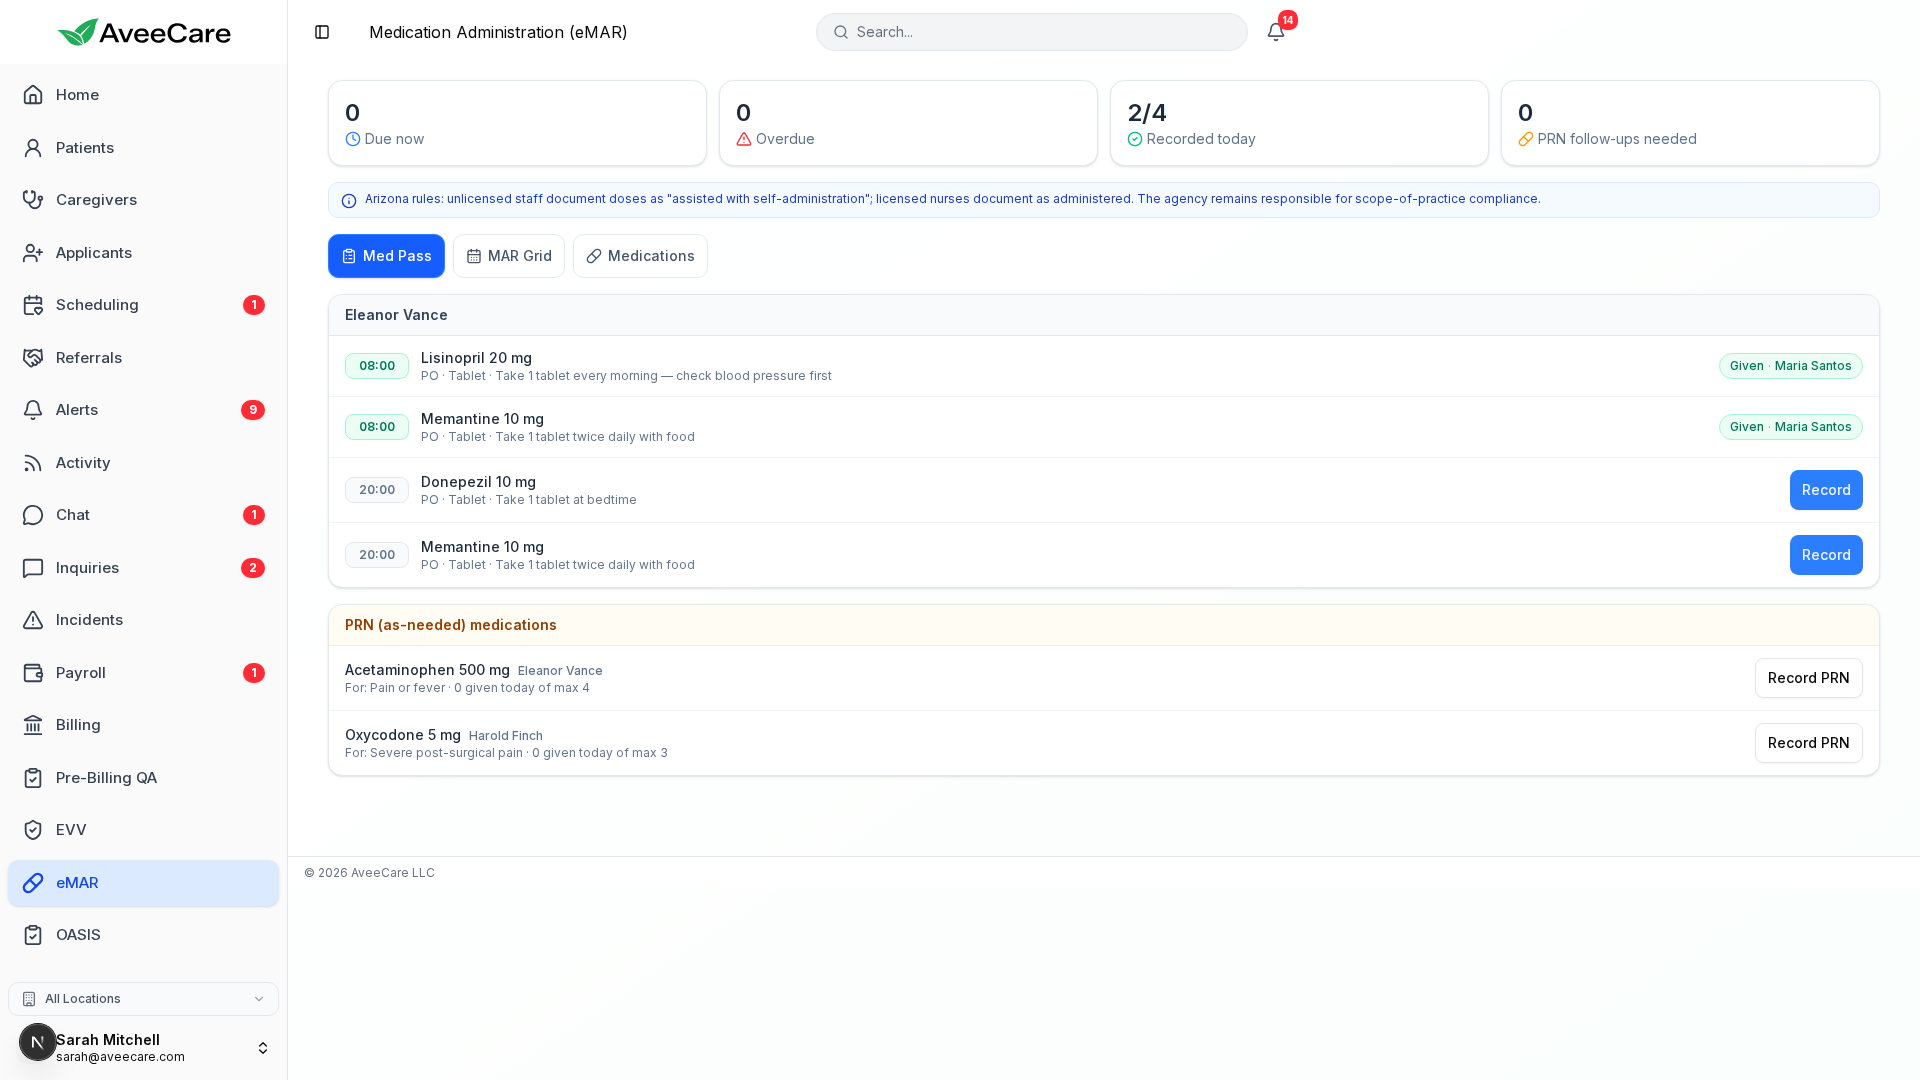Viewport: 1920px width, 1080px height.
Task: Open the Payroll sidebar item
Action: tap(143, 673)
